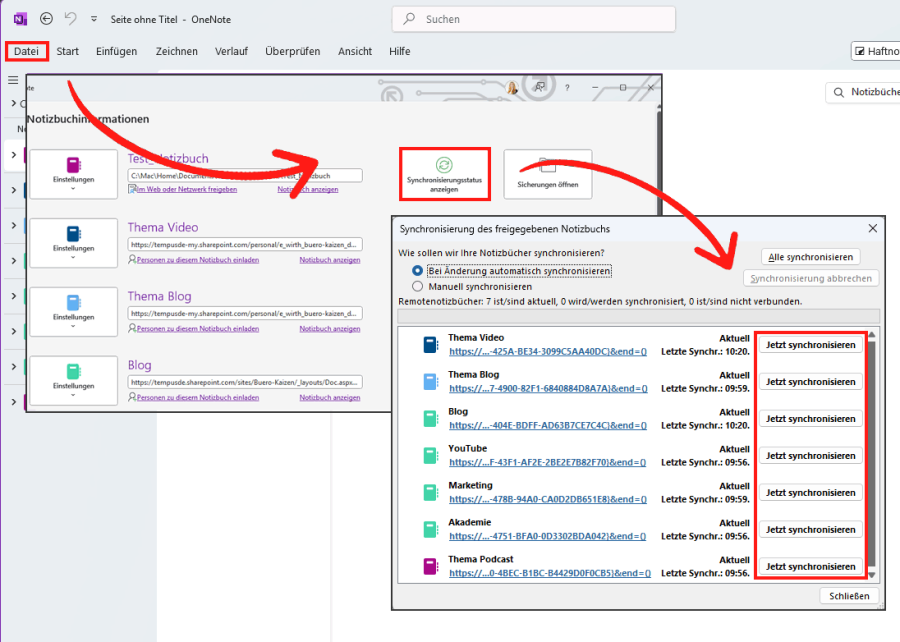Screen dimensions: 900x642
Task: Open the Ansicht tab
Action: click(355, 51)
